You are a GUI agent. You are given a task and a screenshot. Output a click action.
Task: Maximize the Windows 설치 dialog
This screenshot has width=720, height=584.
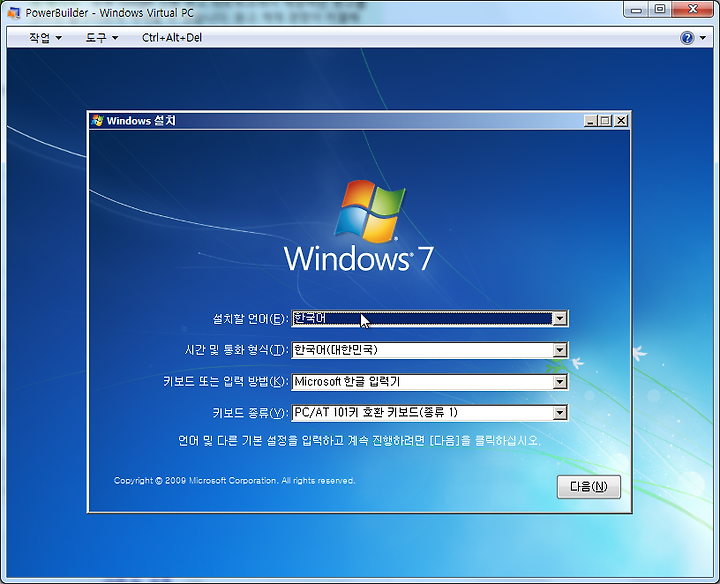605,121
